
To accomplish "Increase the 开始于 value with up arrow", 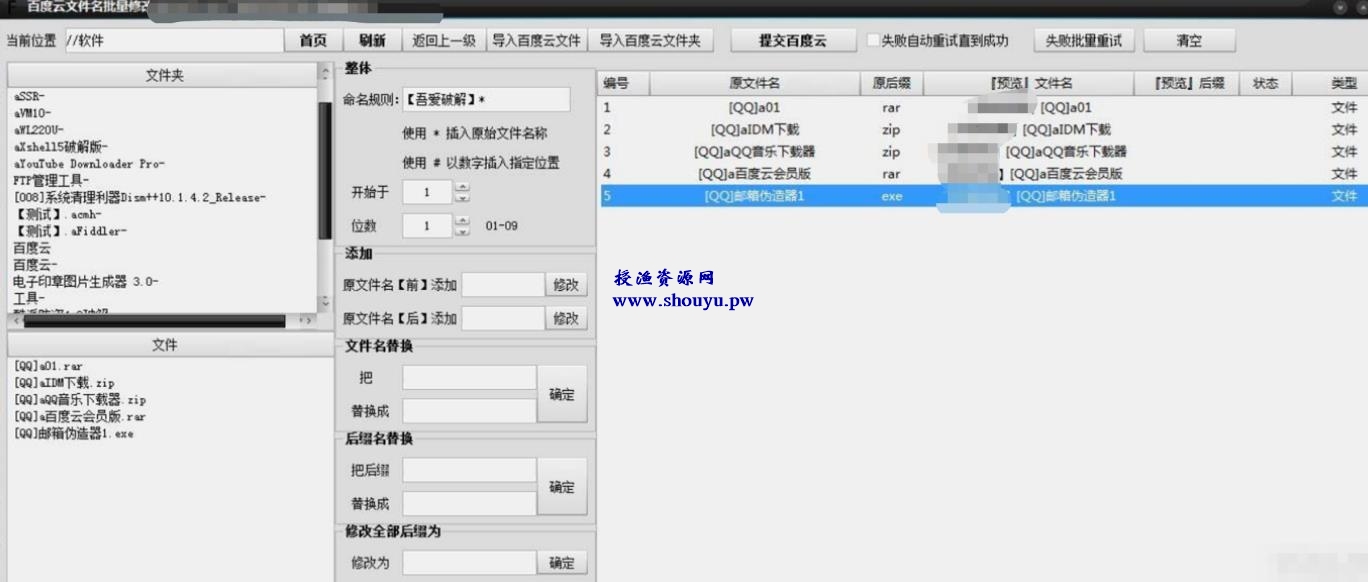I will click(x=461, y=187).
